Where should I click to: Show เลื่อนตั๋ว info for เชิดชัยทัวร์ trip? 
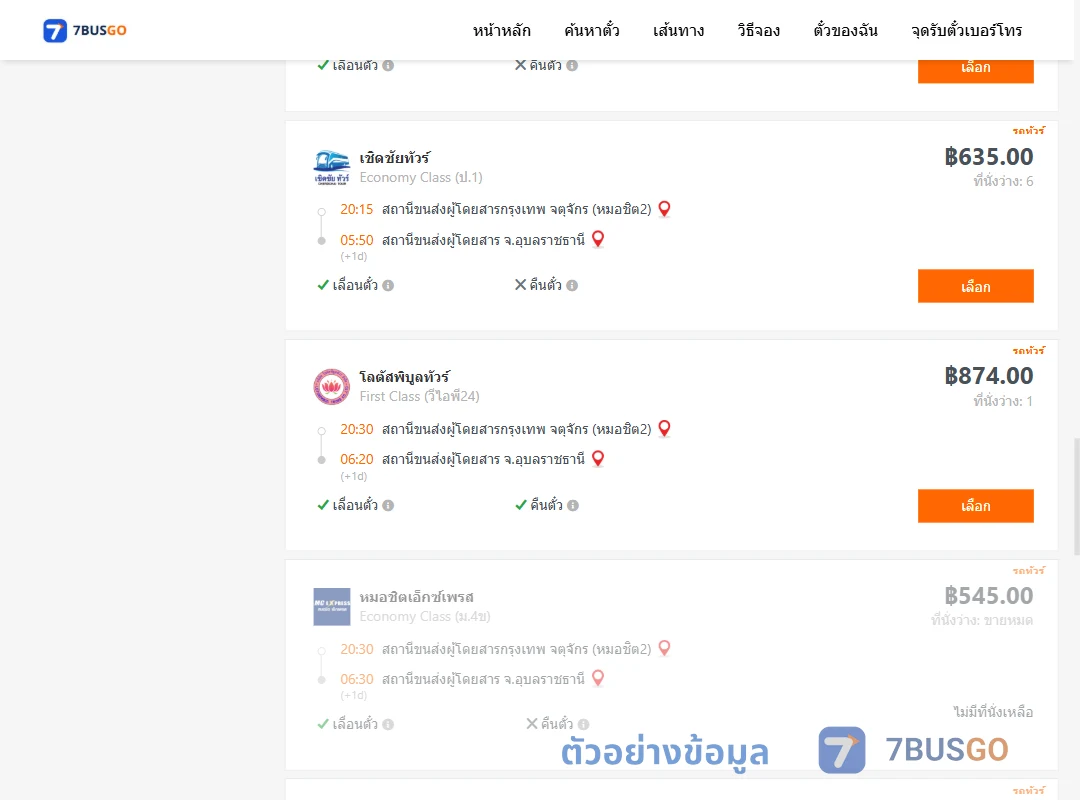tap(388, 285)
